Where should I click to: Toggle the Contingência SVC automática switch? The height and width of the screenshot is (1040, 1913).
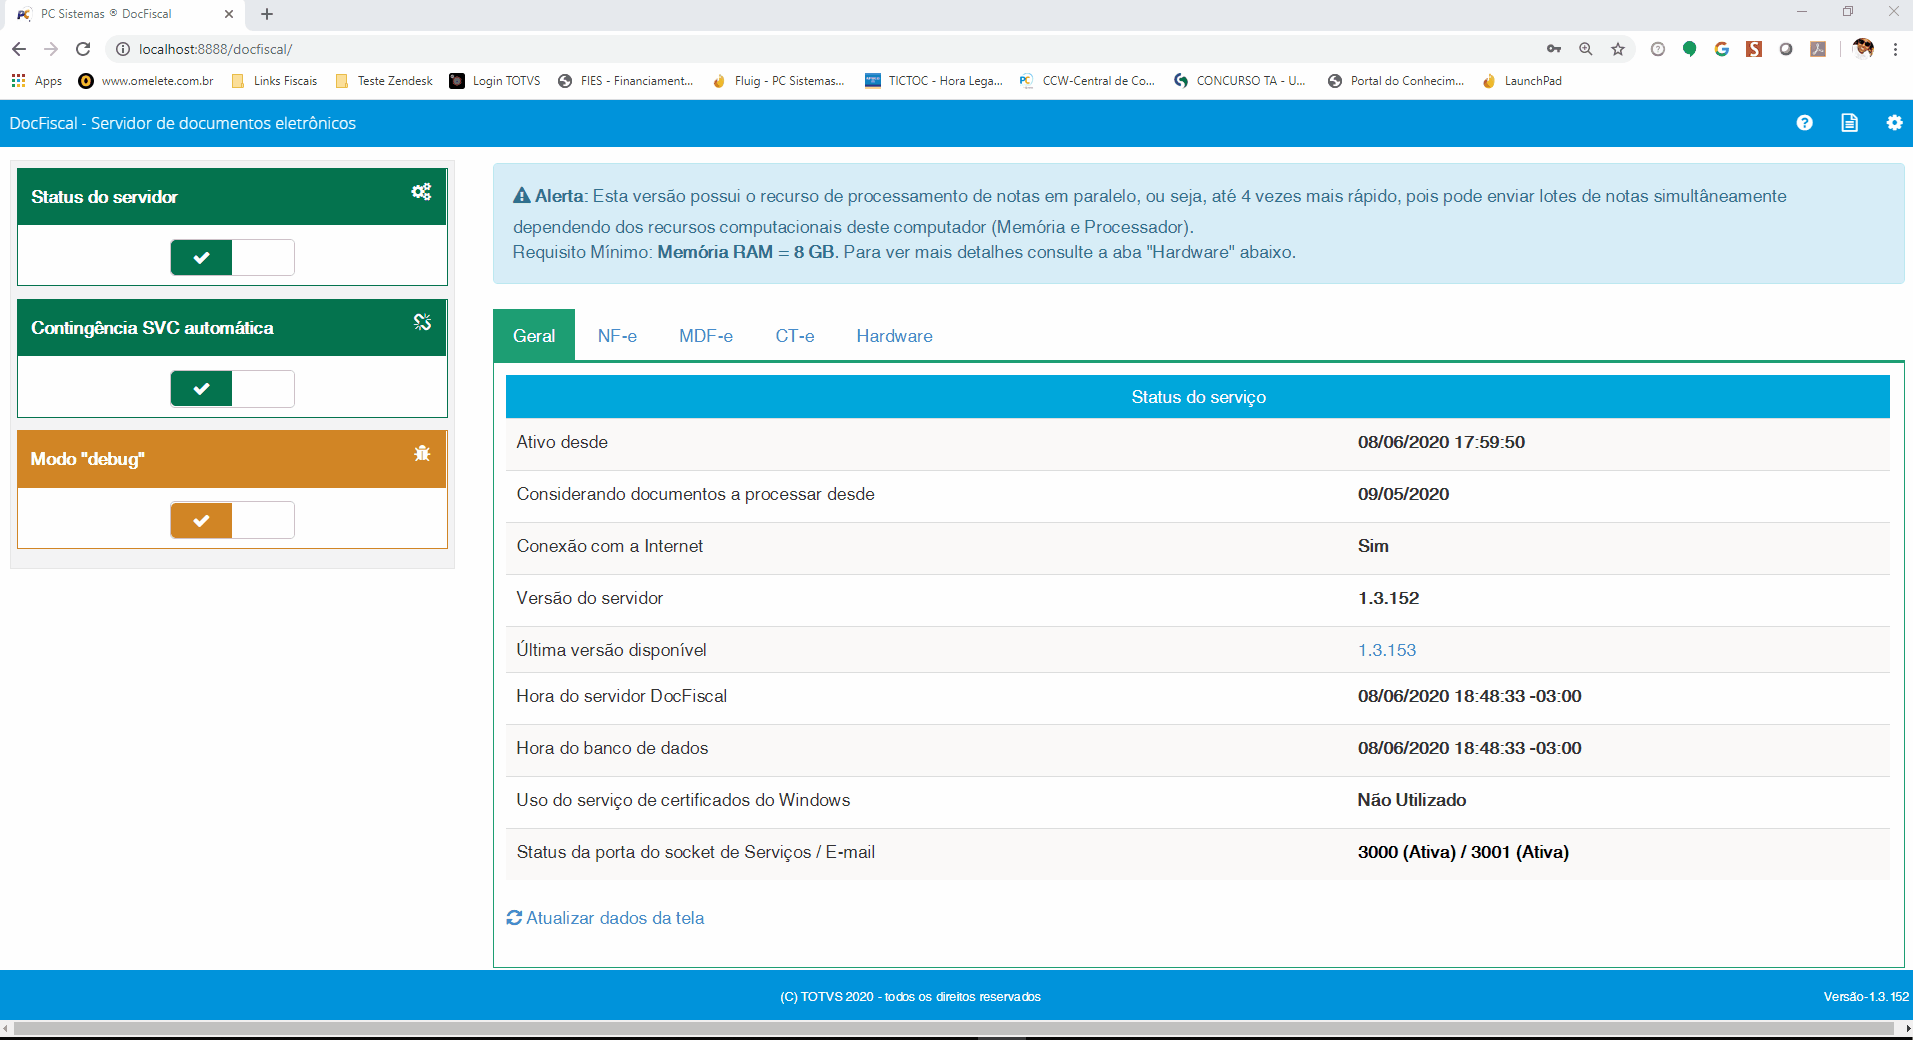(x=232, y=388)
